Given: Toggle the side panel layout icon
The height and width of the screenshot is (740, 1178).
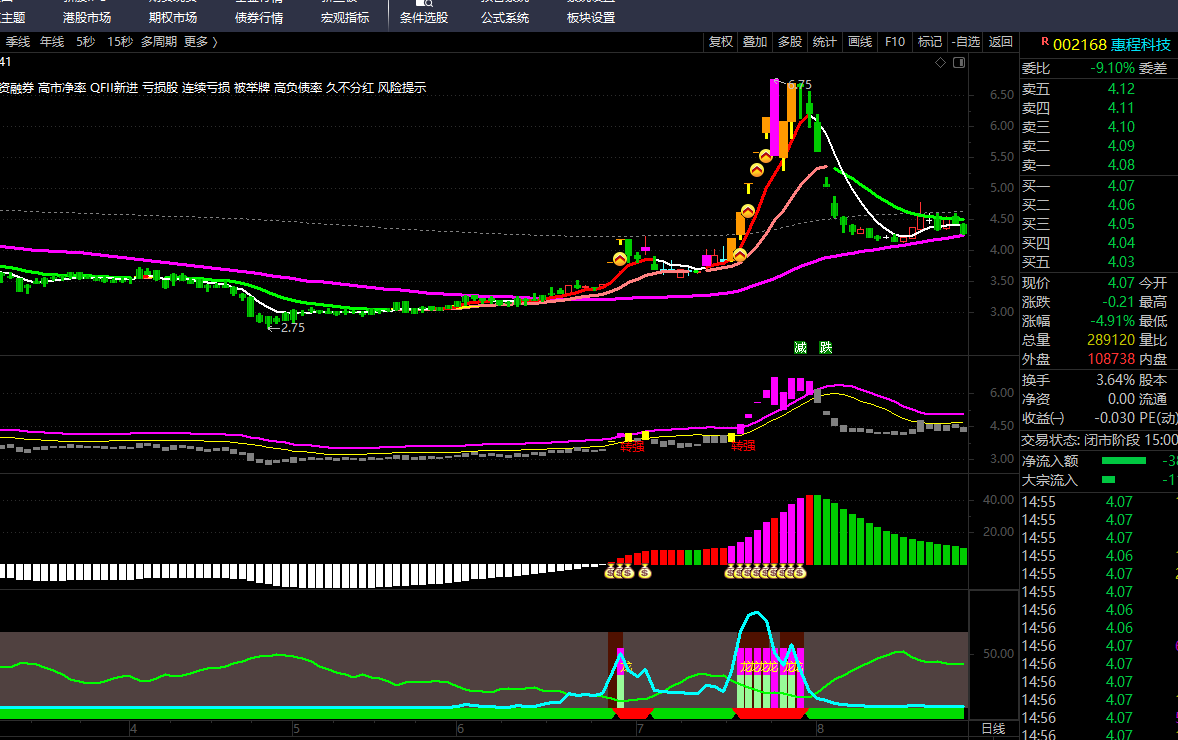Looking at the screenshot, I should pos(959,63).
